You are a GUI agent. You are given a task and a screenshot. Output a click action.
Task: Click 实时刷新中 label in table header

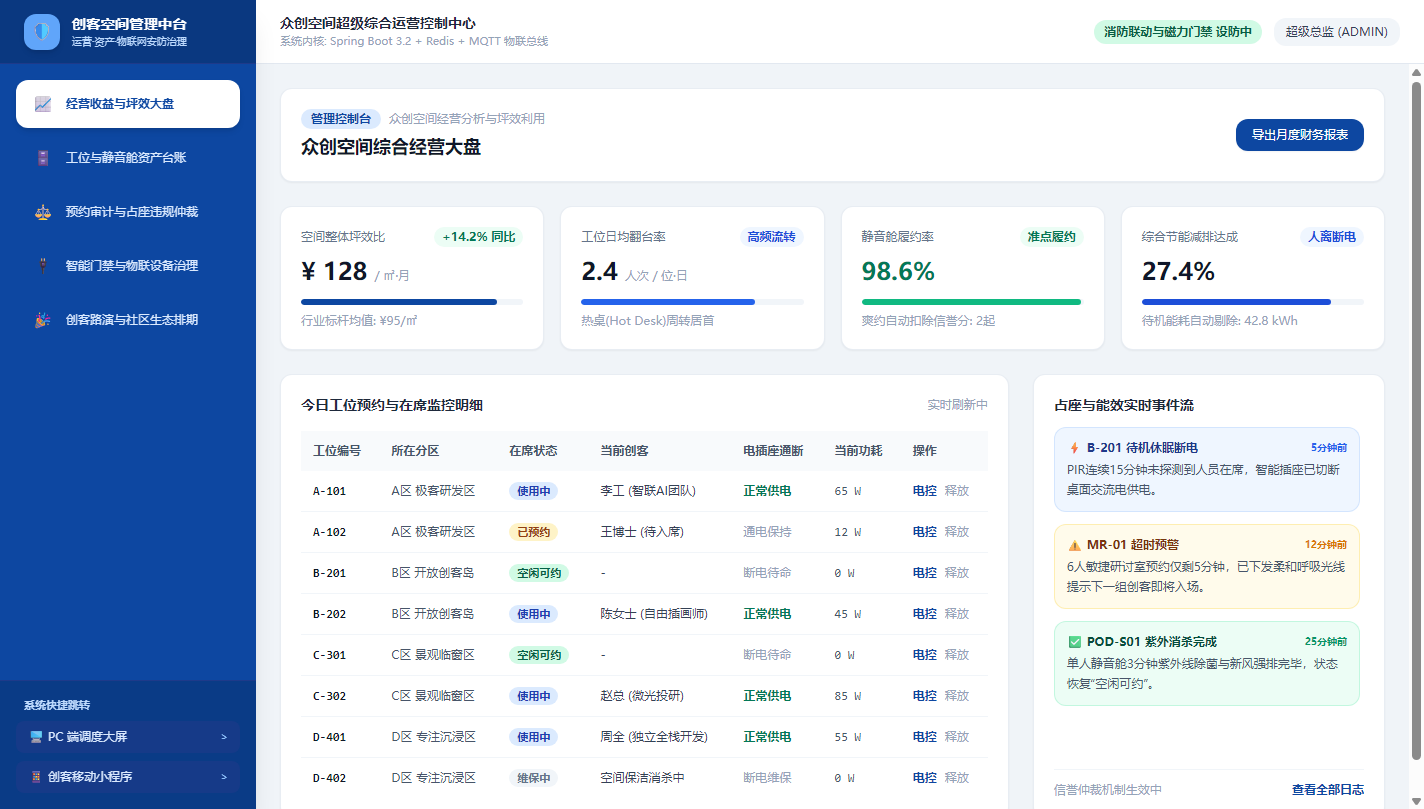pos(957,405)
